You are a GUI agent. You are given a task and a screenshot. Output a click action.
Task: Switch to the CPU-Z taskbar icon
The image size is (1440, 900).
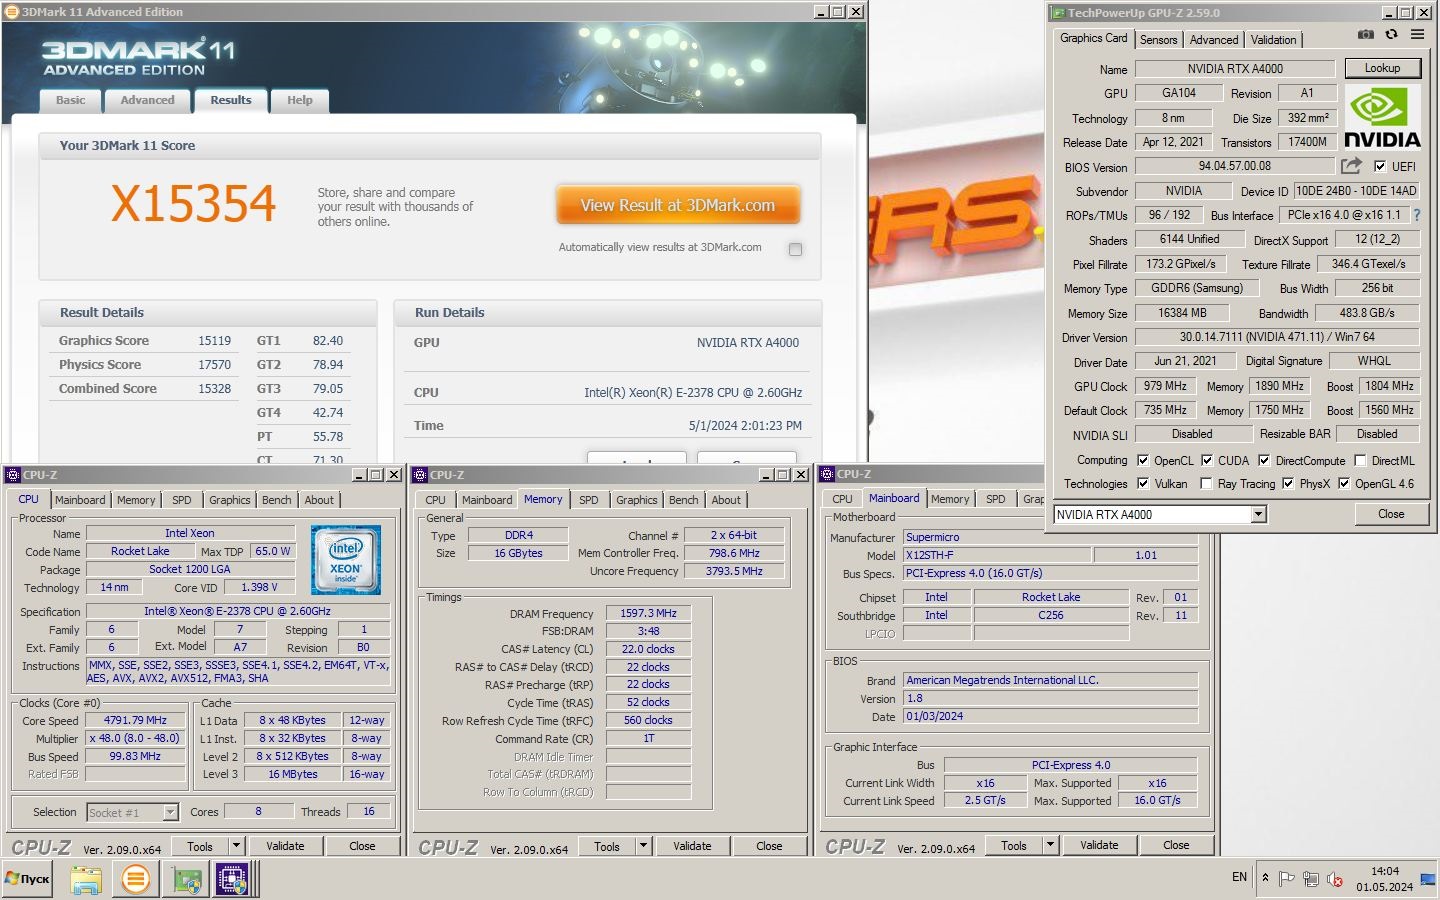click(232, 879)
